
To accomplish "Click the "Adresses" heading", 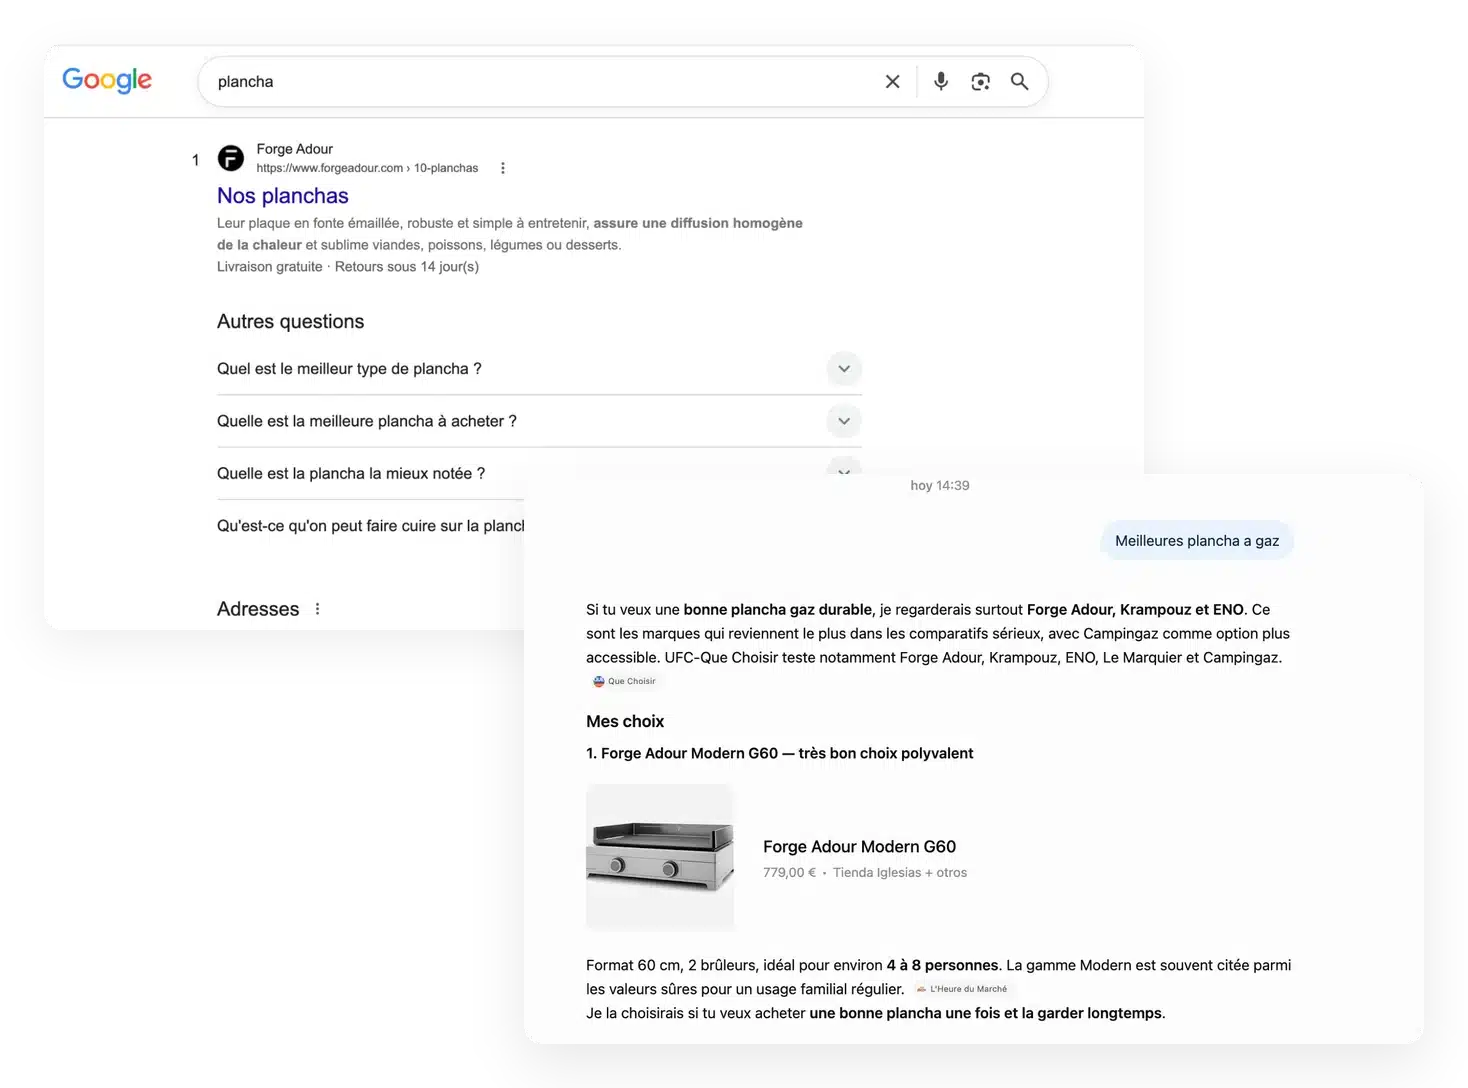I will [258, 609].
